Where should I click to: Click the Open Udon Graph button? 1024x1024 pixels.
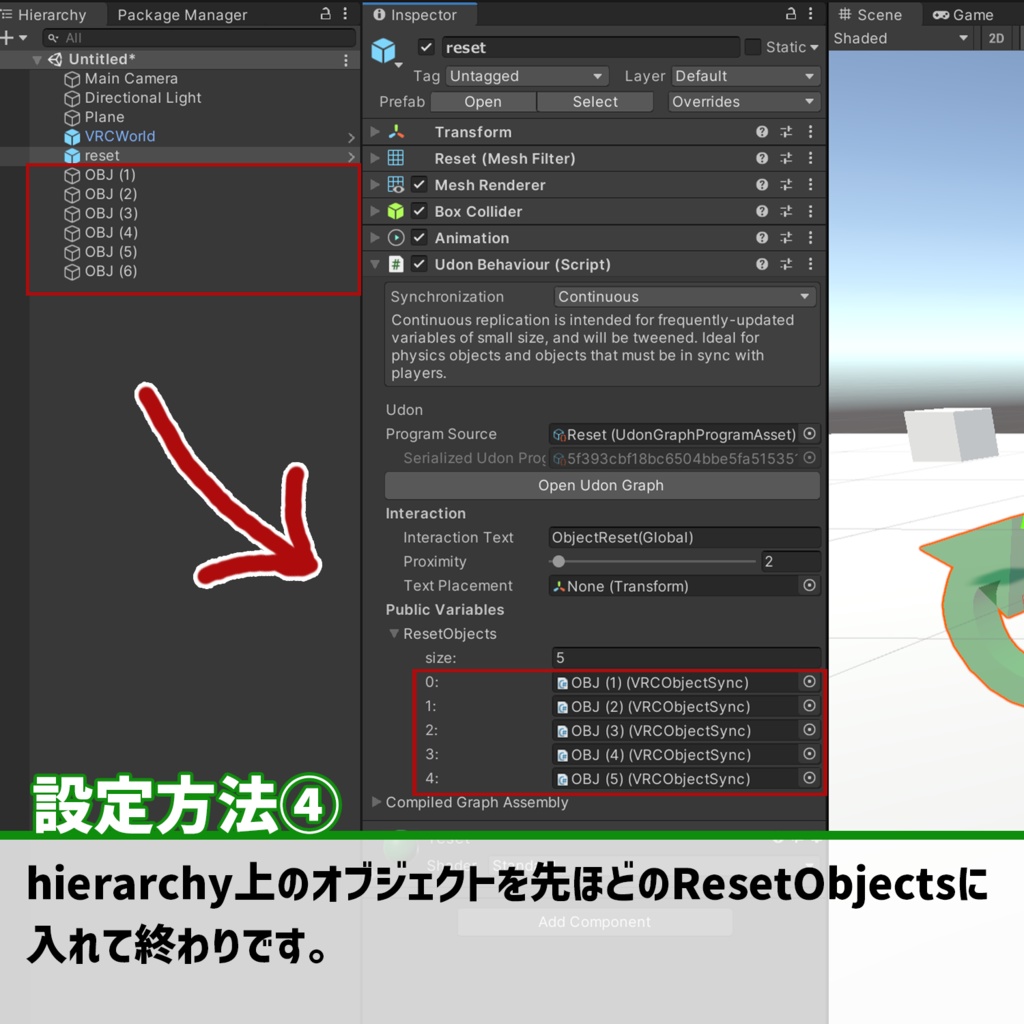point(601,486)
